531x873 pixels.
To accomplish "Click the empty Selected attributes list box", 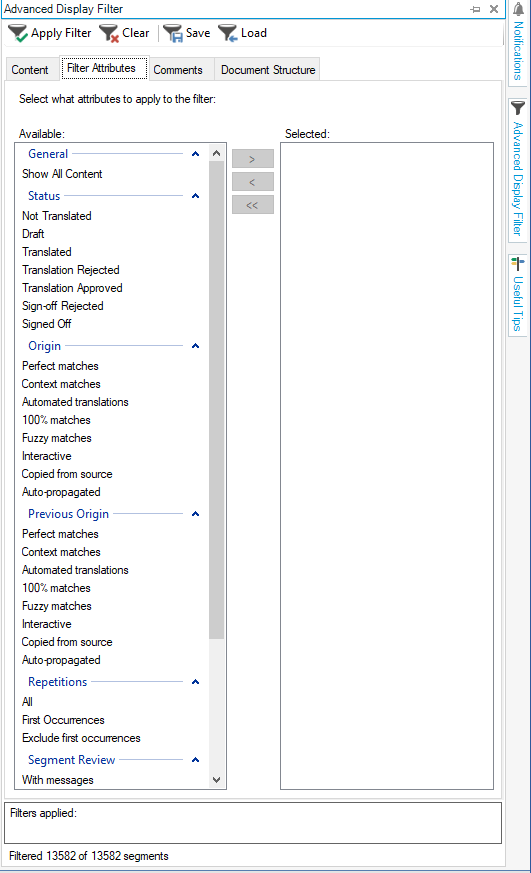I will [x=387, y=466].
